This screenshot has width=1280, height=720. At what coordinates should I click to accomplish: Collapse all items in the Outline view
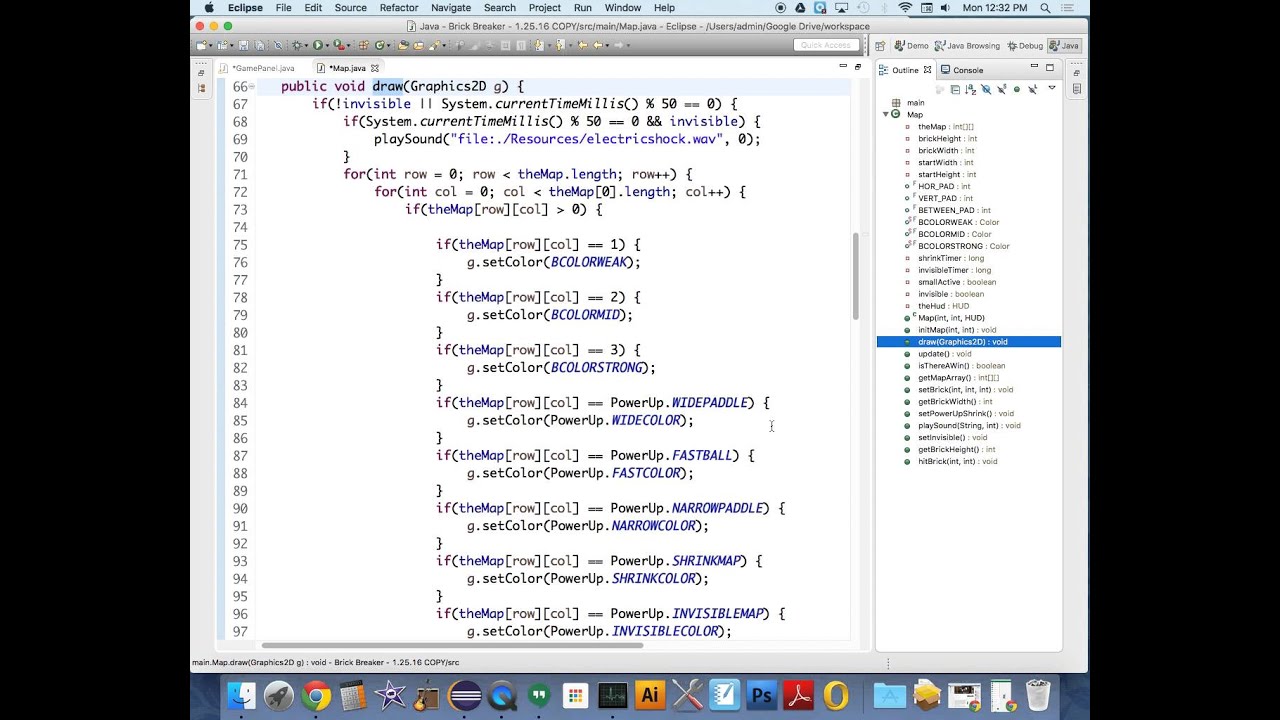pos(955,90)
